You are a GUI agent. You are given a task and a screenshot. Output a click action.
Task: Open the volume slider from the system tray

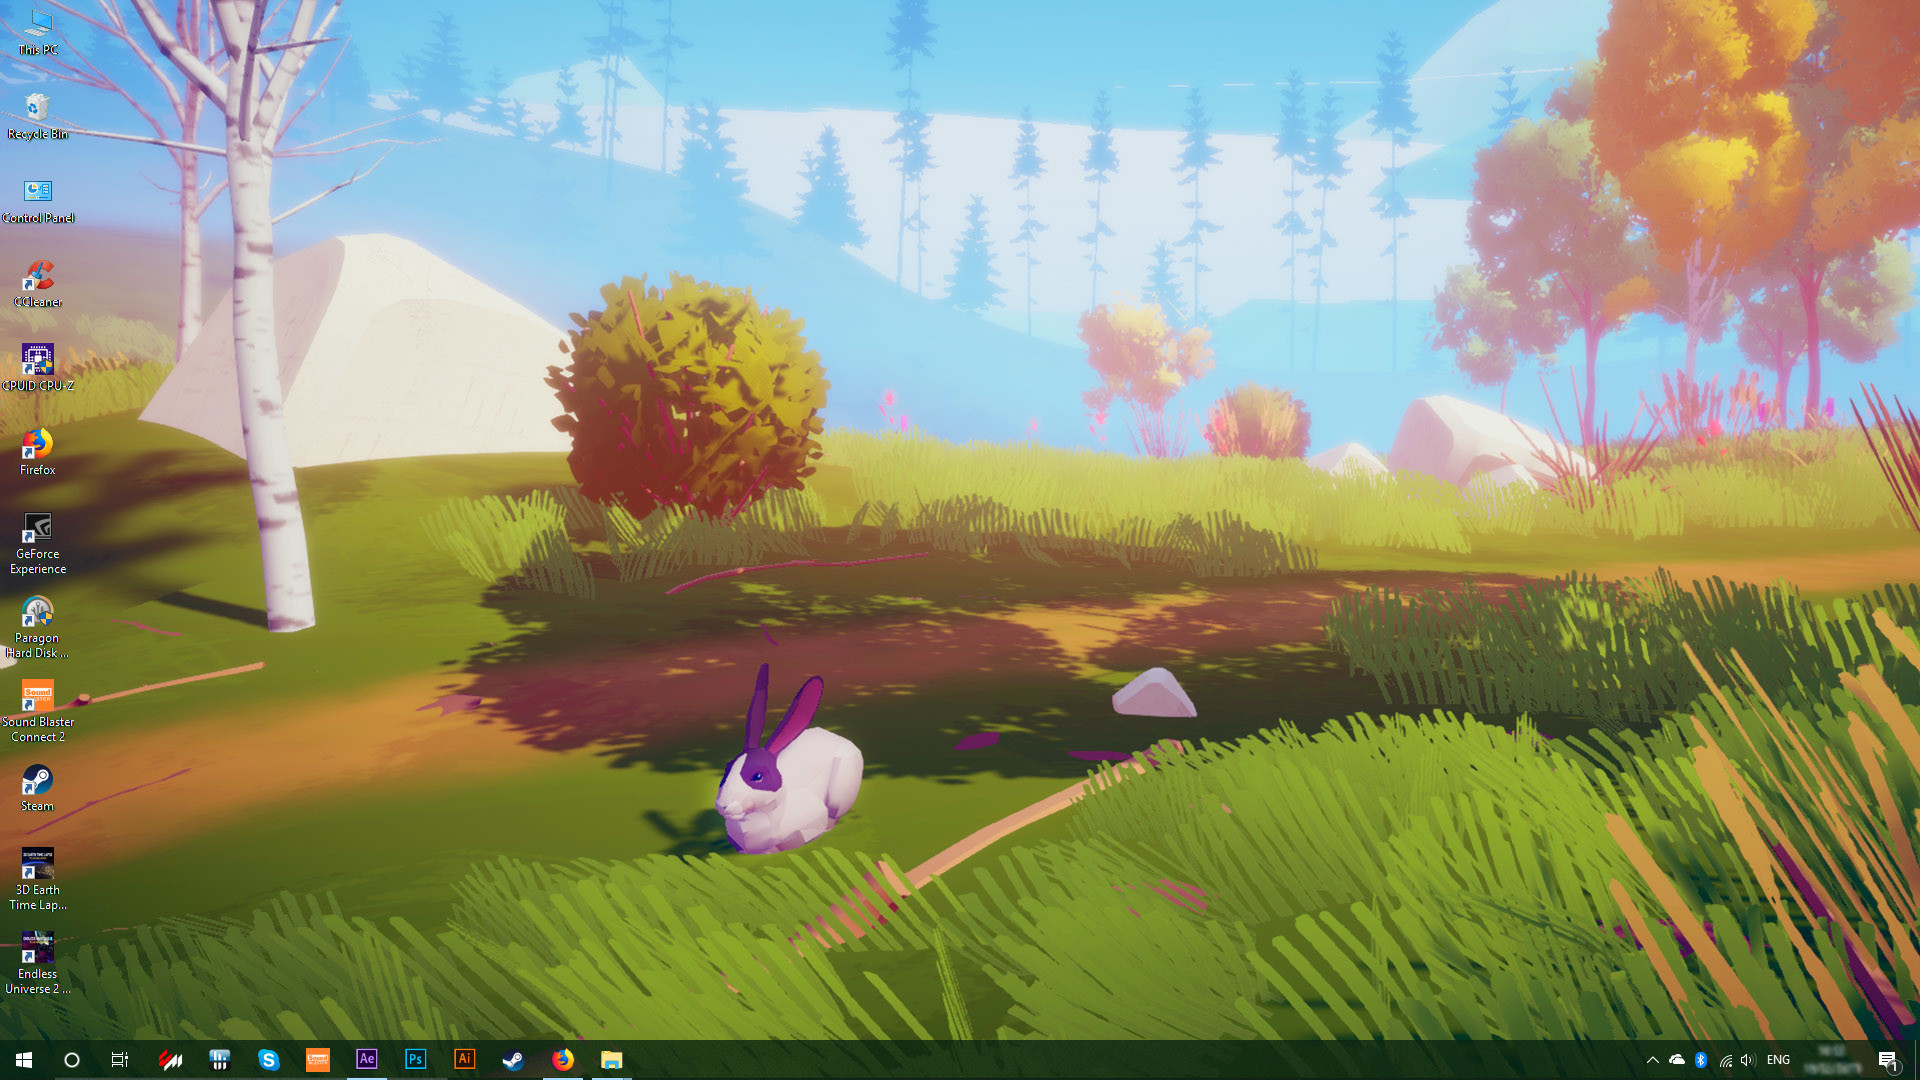tap(1747, 1059)
